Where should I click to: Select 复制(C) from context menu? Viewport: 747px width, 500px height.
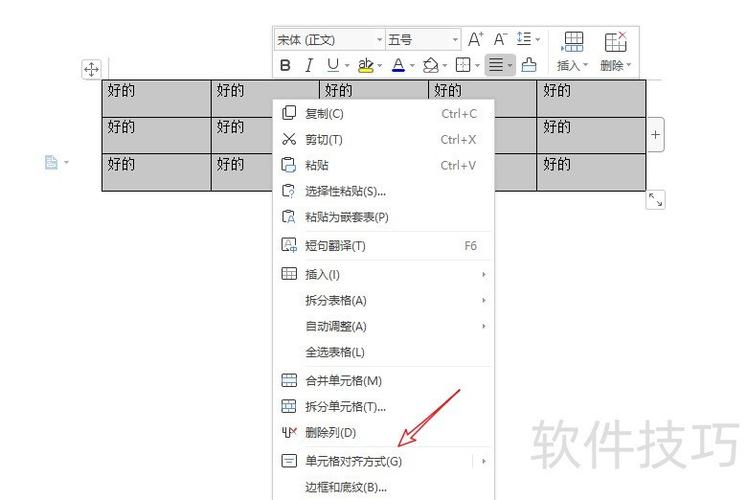[x=384, y=113]
